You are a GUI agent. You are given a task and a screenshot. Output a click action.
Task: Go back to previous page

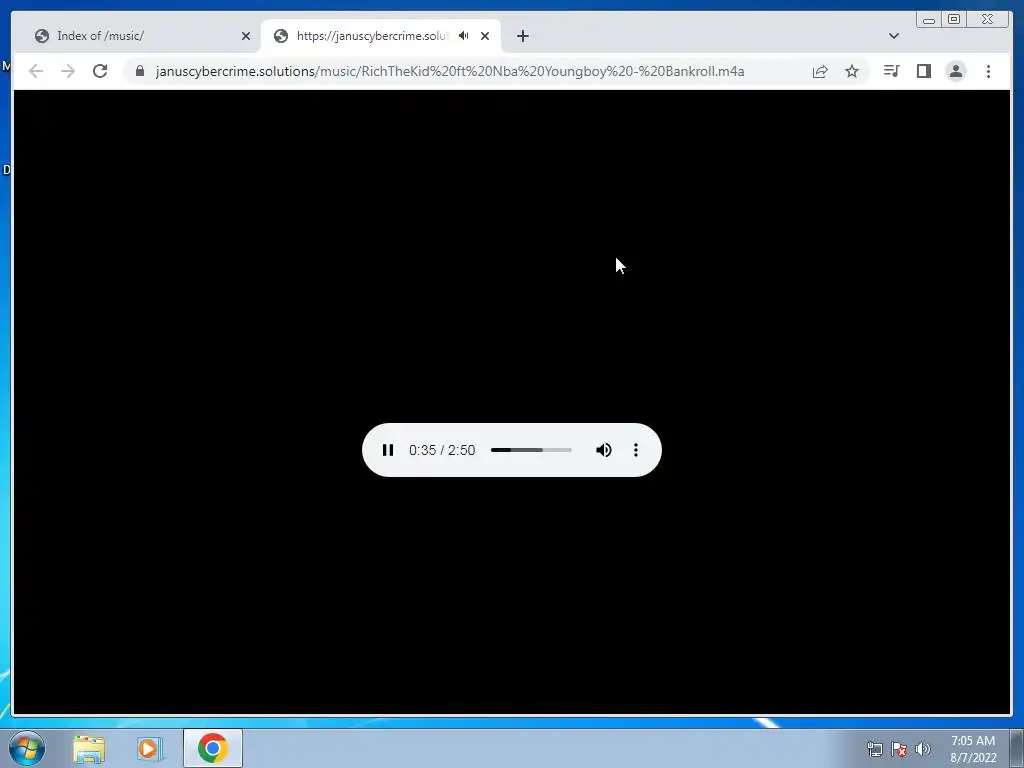click(x=36, y=71)
